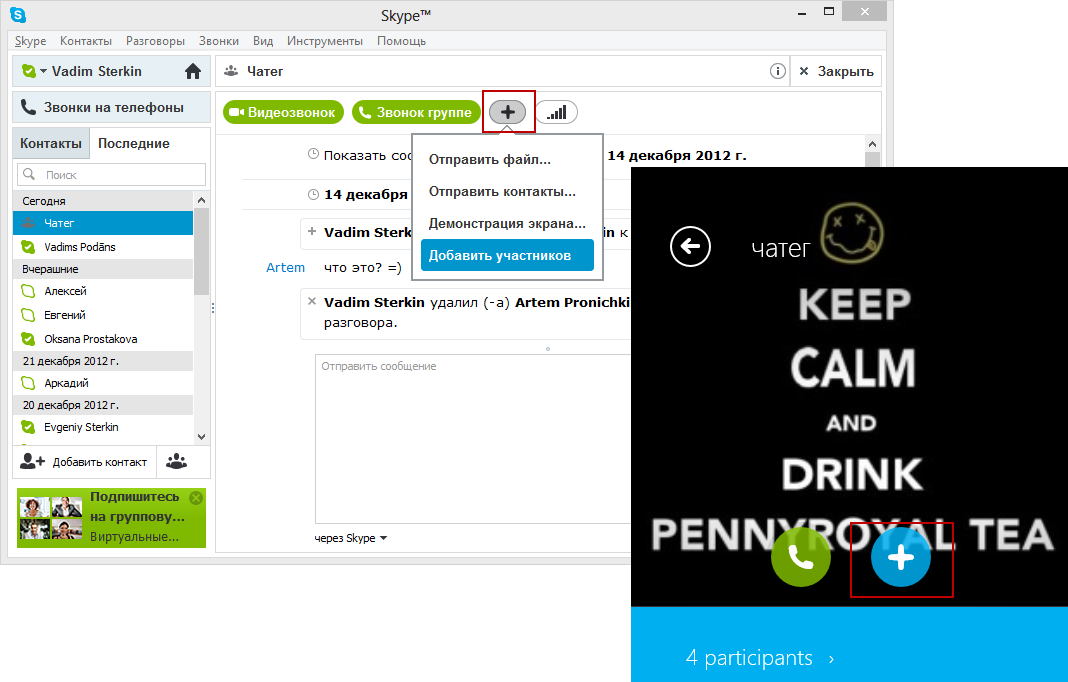The width and height of the screenshot is (1068, 682).
Task: Create a group via the people icon
Action: click(176, 462)
